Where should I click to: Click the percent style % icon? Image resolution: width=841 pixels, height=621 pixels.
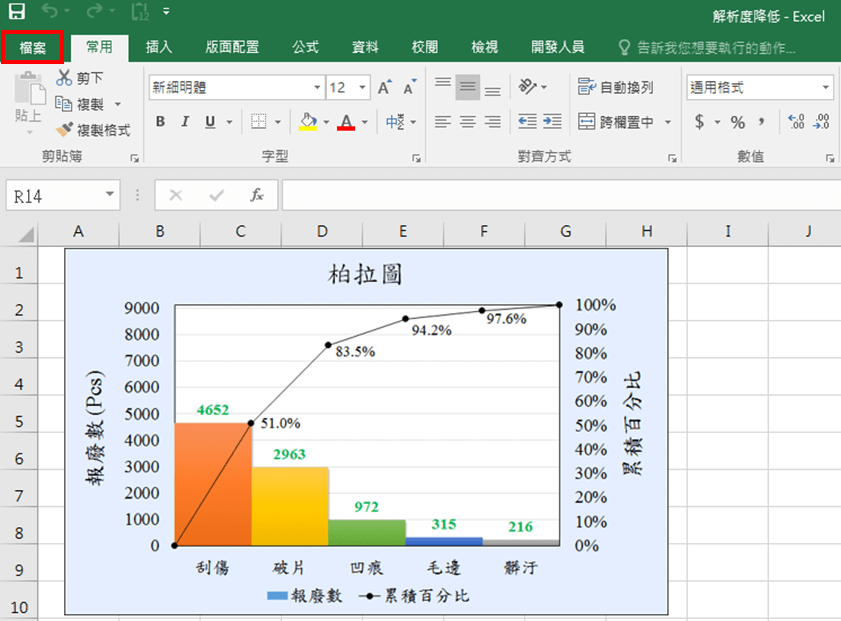pyautogui.click(x=737, y=122)
